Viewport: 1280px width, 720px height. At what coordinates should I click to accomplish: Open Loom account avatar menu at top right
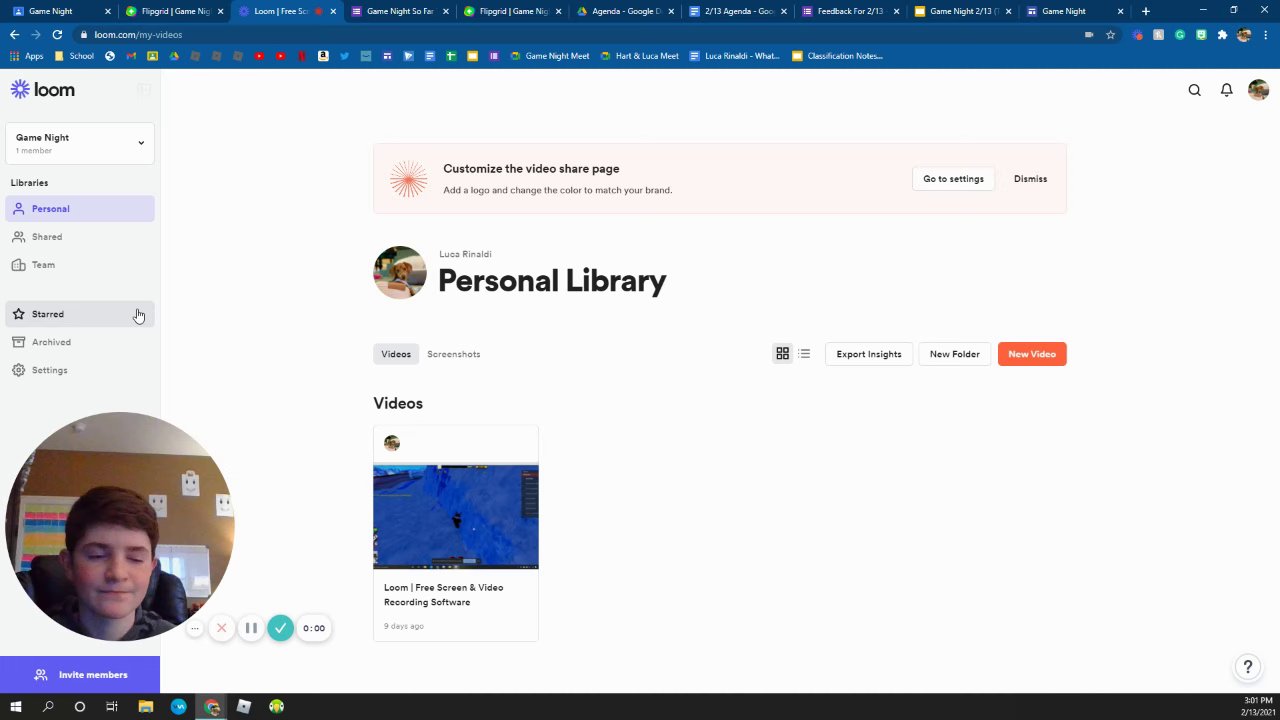point(1258,90)
